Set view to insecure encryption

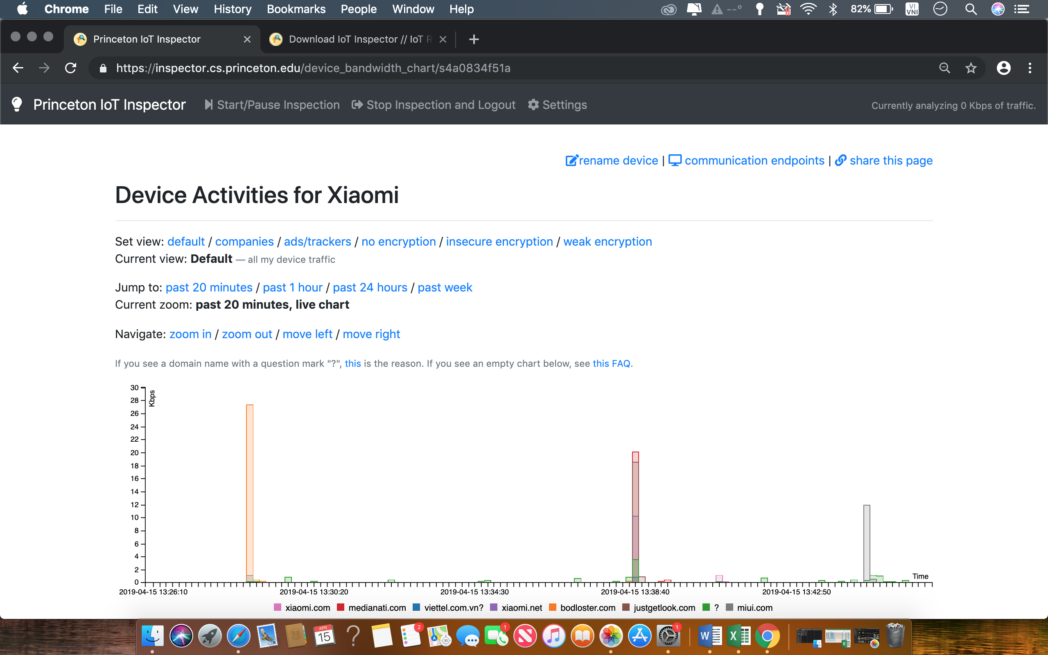point(499,242)
